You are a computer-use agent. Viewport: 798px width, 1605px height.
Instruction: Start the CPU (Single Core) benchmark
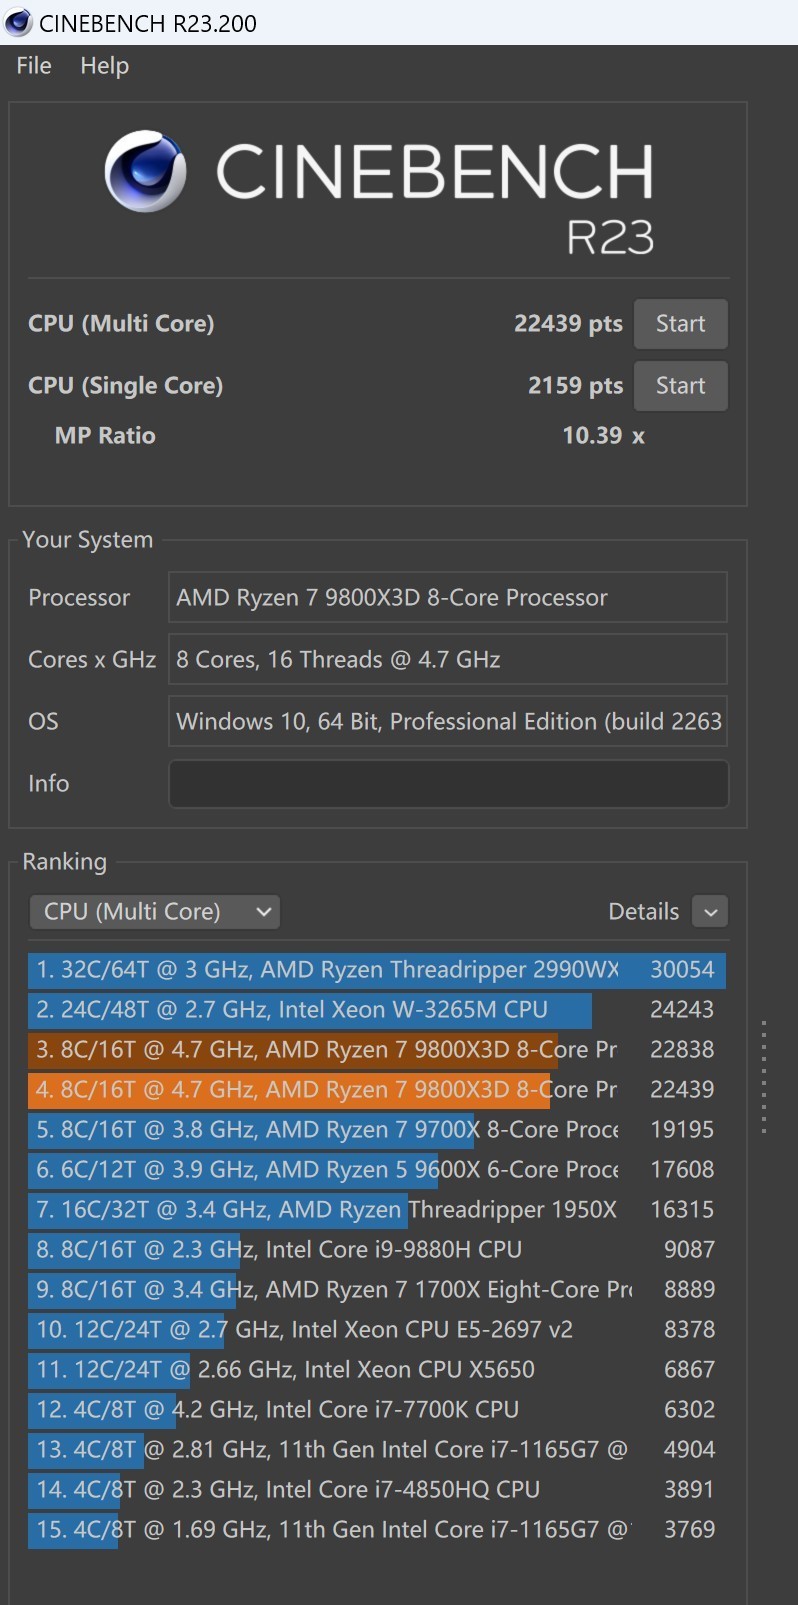pyautogui.click(x=680, y=385)
